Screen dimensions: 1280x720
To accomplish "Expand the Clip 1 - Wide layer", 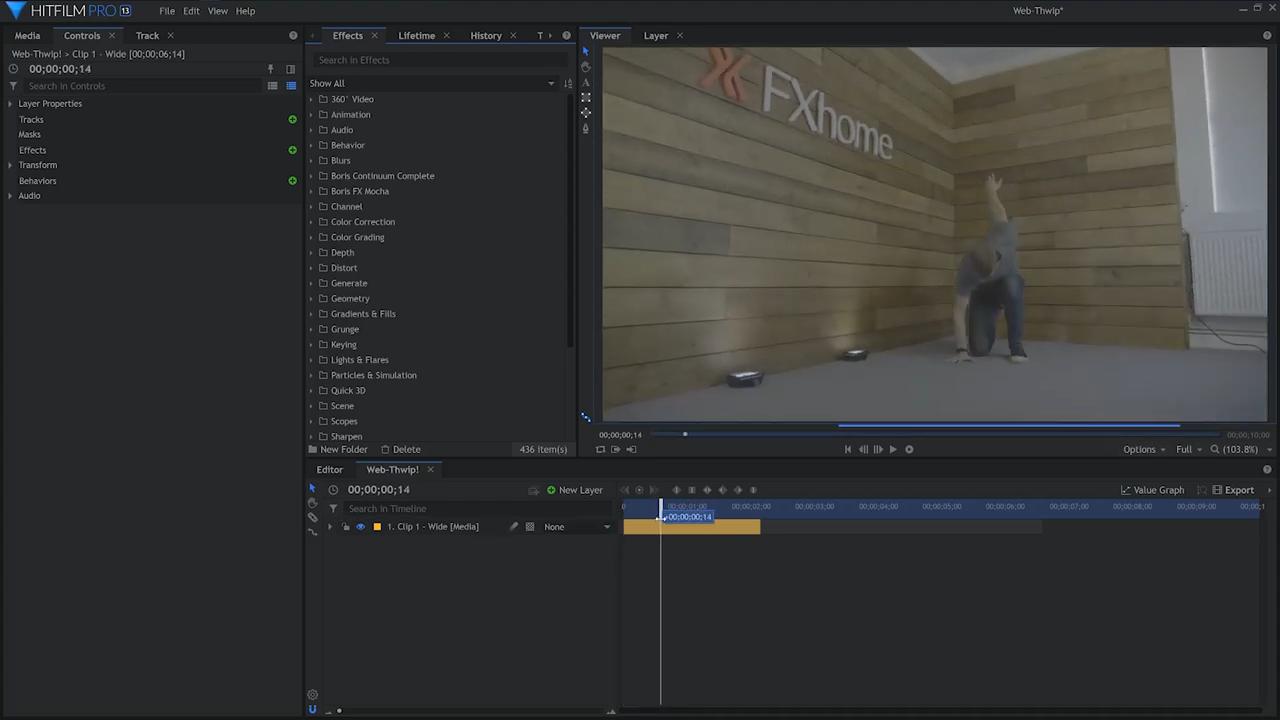I will point(330,527).
